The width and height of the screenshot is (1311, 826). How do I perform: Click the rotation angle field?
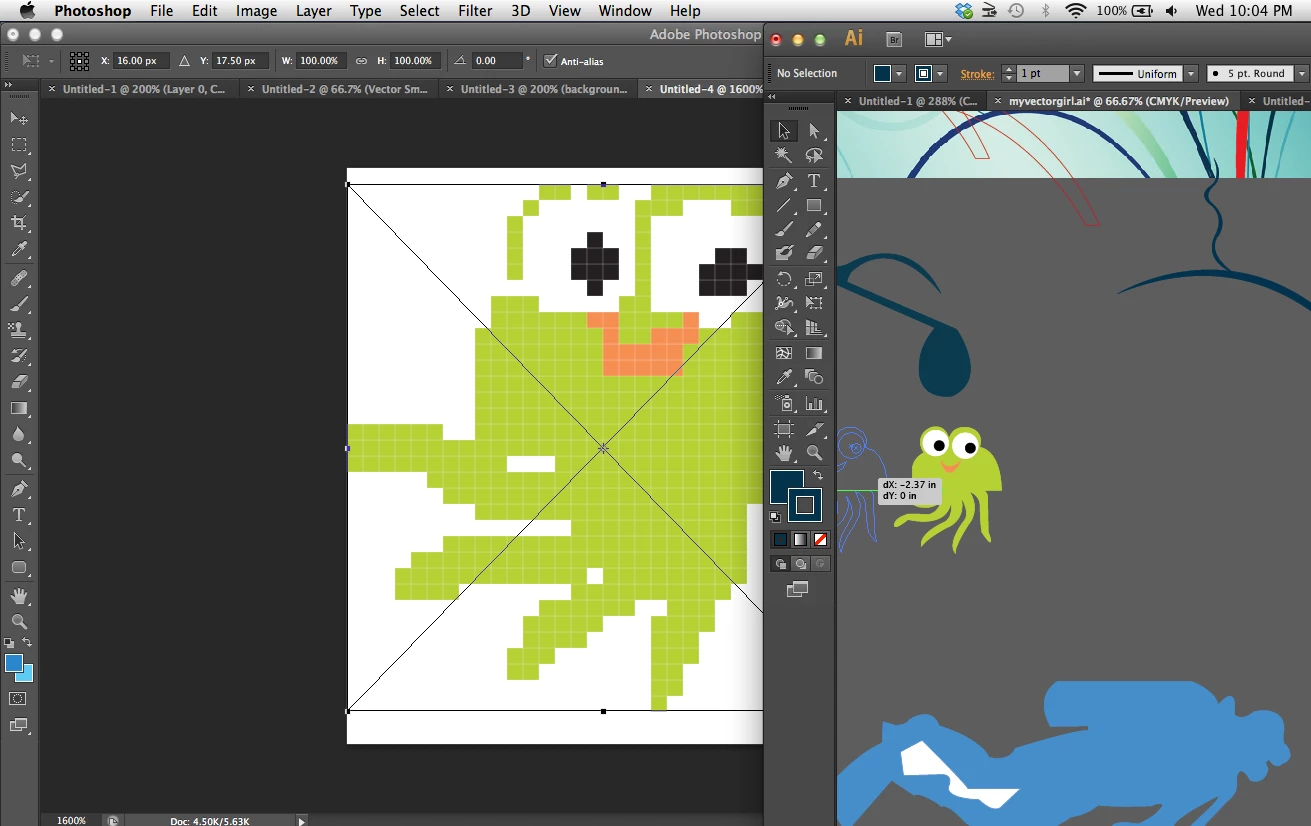pyautogui.click(x=496, y=61)
